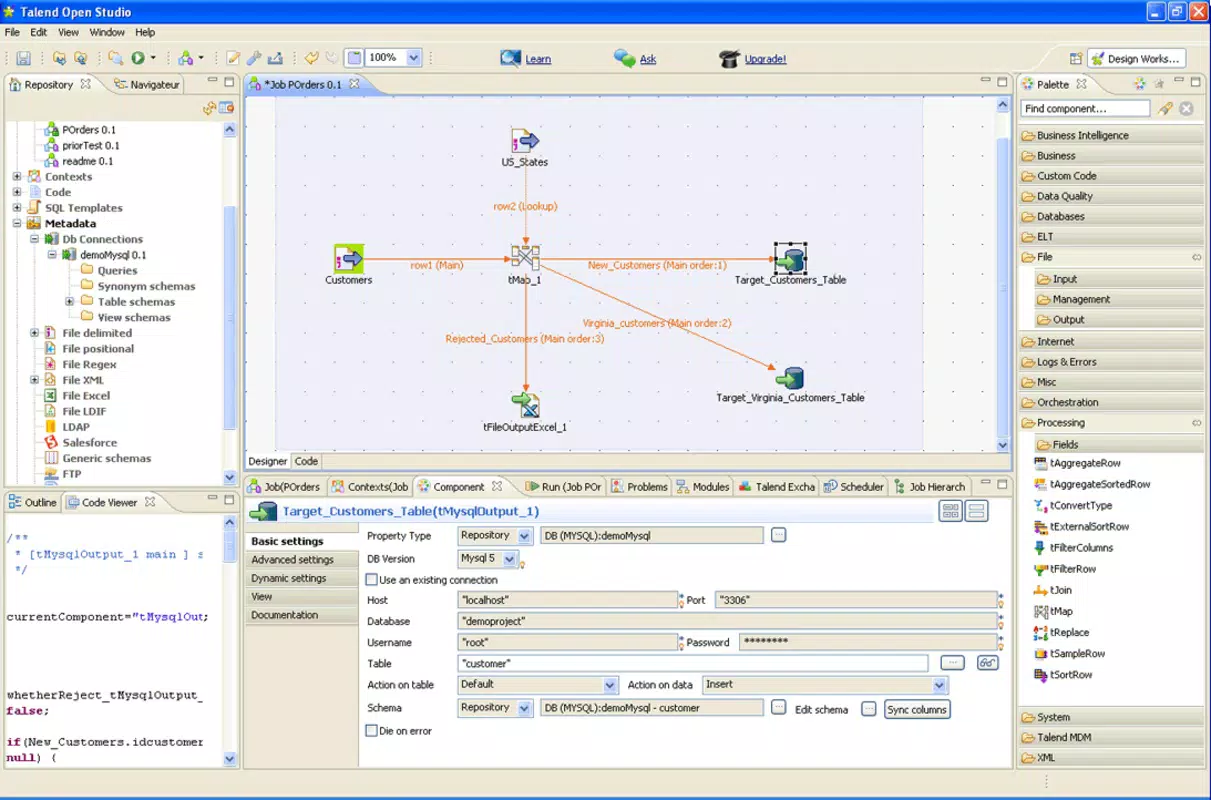1211x800 pixels.
Task: Select POrders 0.1 in repository tree
Action: pyautogui.click(x=80, y=130)
